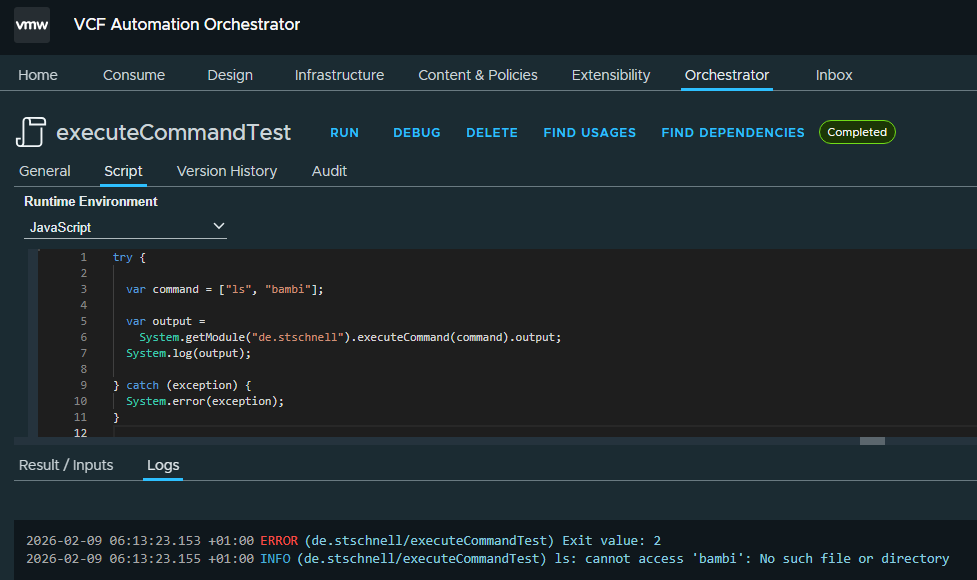
Task: Switch to the General tab
Action: tap(45, 171)
